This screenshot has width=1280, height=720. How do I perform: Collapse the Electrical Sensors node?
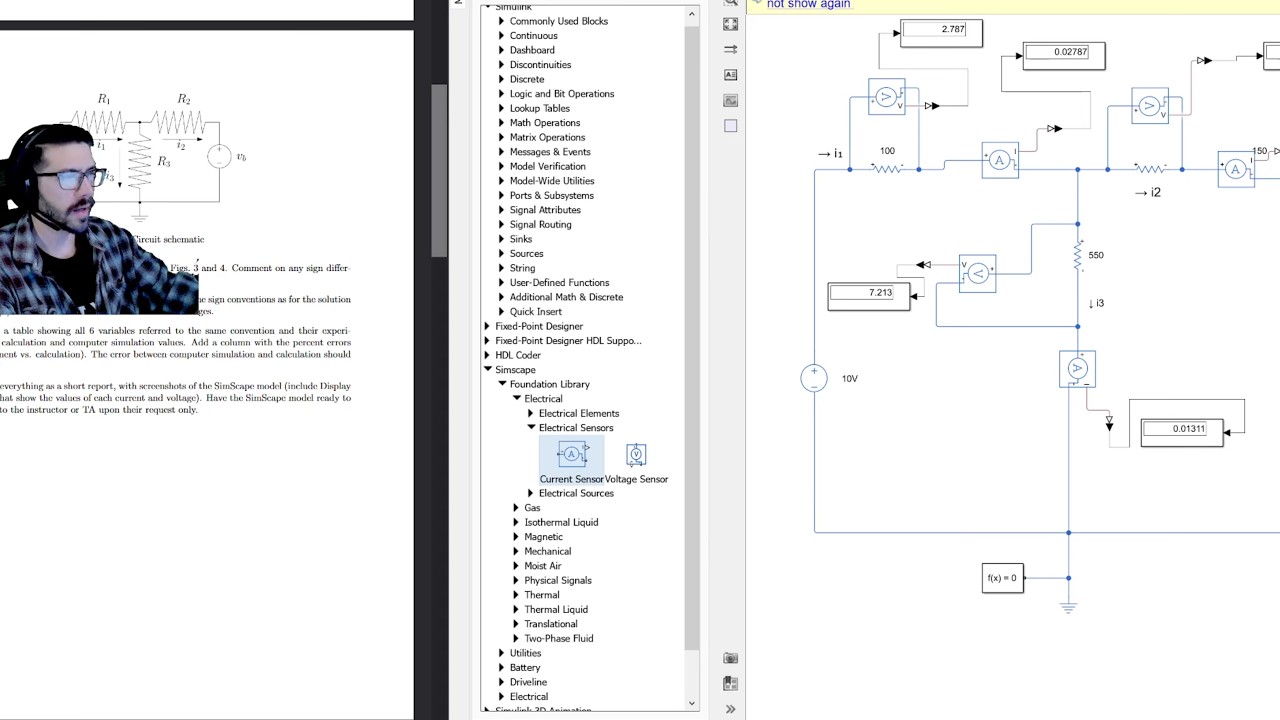[x=531, y=428]
